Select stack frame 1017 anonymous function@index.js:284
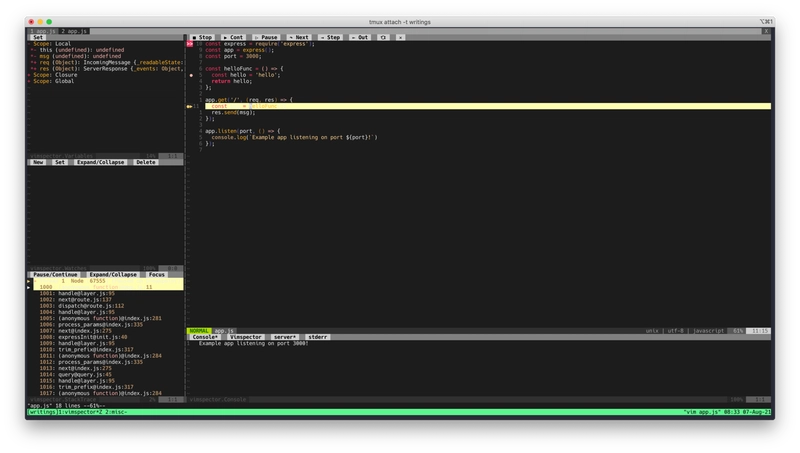 [x=101, y=393]
